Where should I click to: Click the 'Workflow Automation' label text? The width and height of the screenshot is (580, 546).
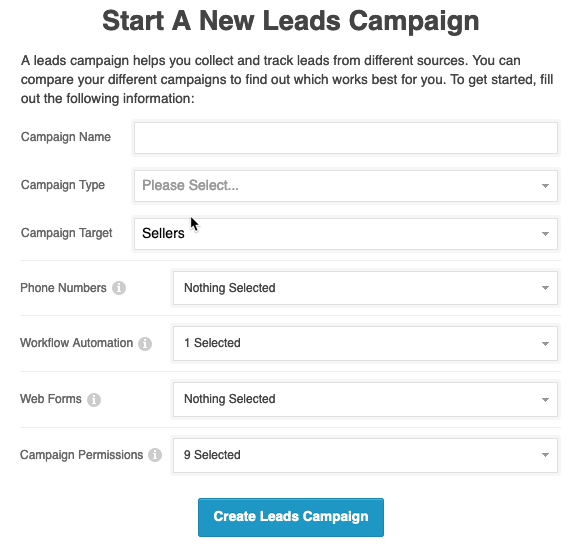coord(77,343)
